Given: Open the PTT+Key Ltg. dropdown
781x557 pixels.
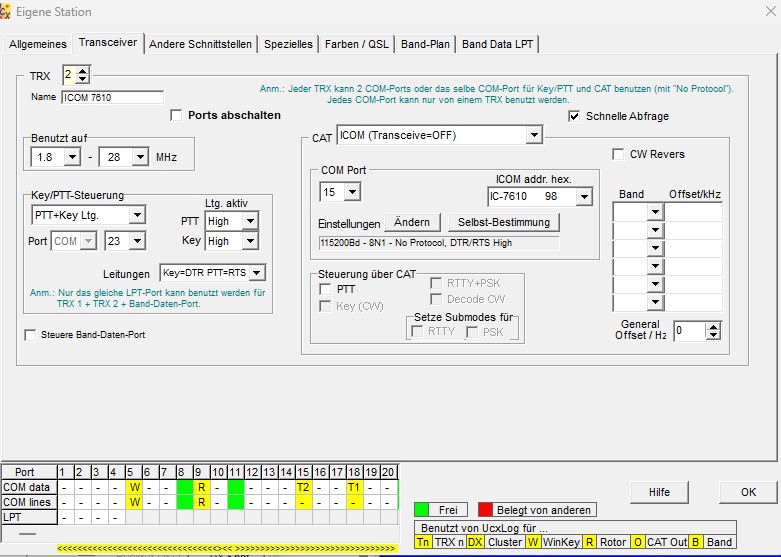Looking at the screenshot, I should [137, 215].
